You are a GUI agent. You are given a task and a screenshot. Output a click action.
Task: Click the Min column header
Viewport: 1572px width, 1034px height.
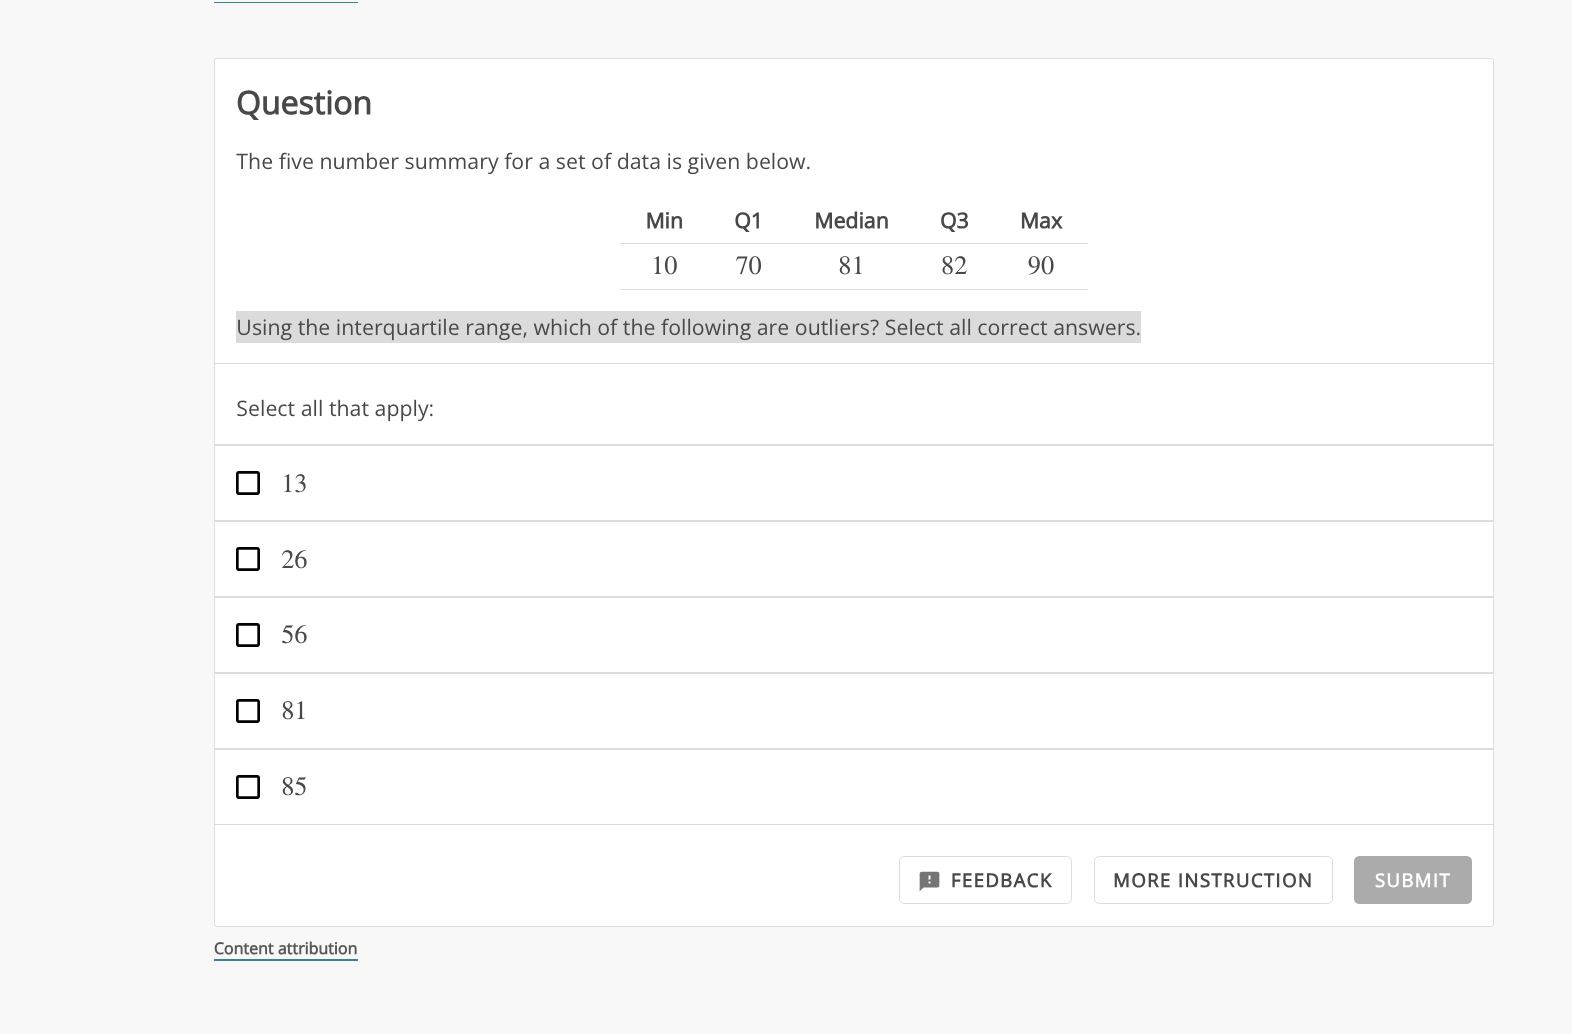pyautogui.click(x=664, y=221)
